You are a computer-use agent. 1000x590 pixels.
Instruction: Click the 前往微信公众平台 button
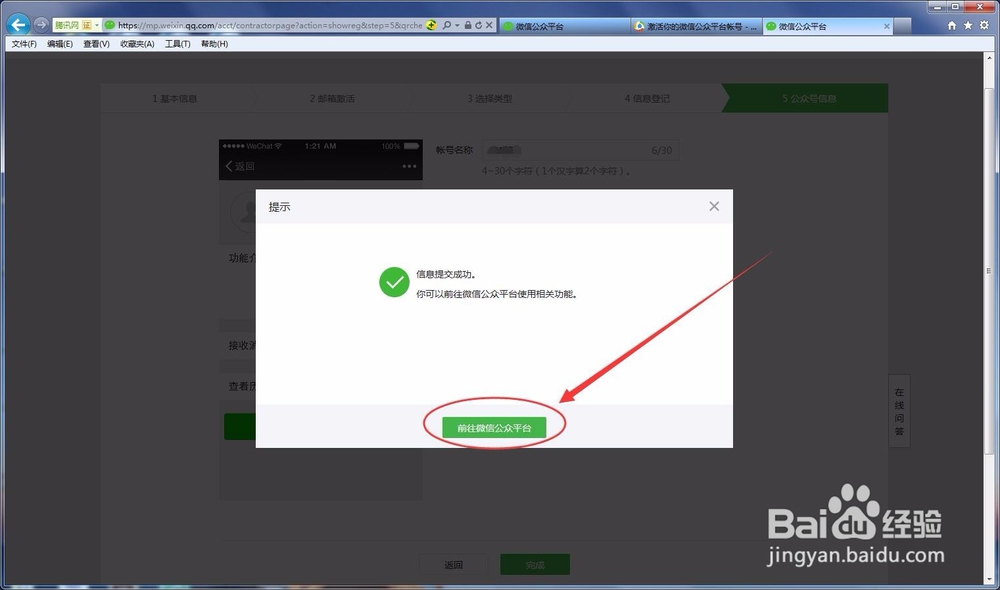pos(494,427)
